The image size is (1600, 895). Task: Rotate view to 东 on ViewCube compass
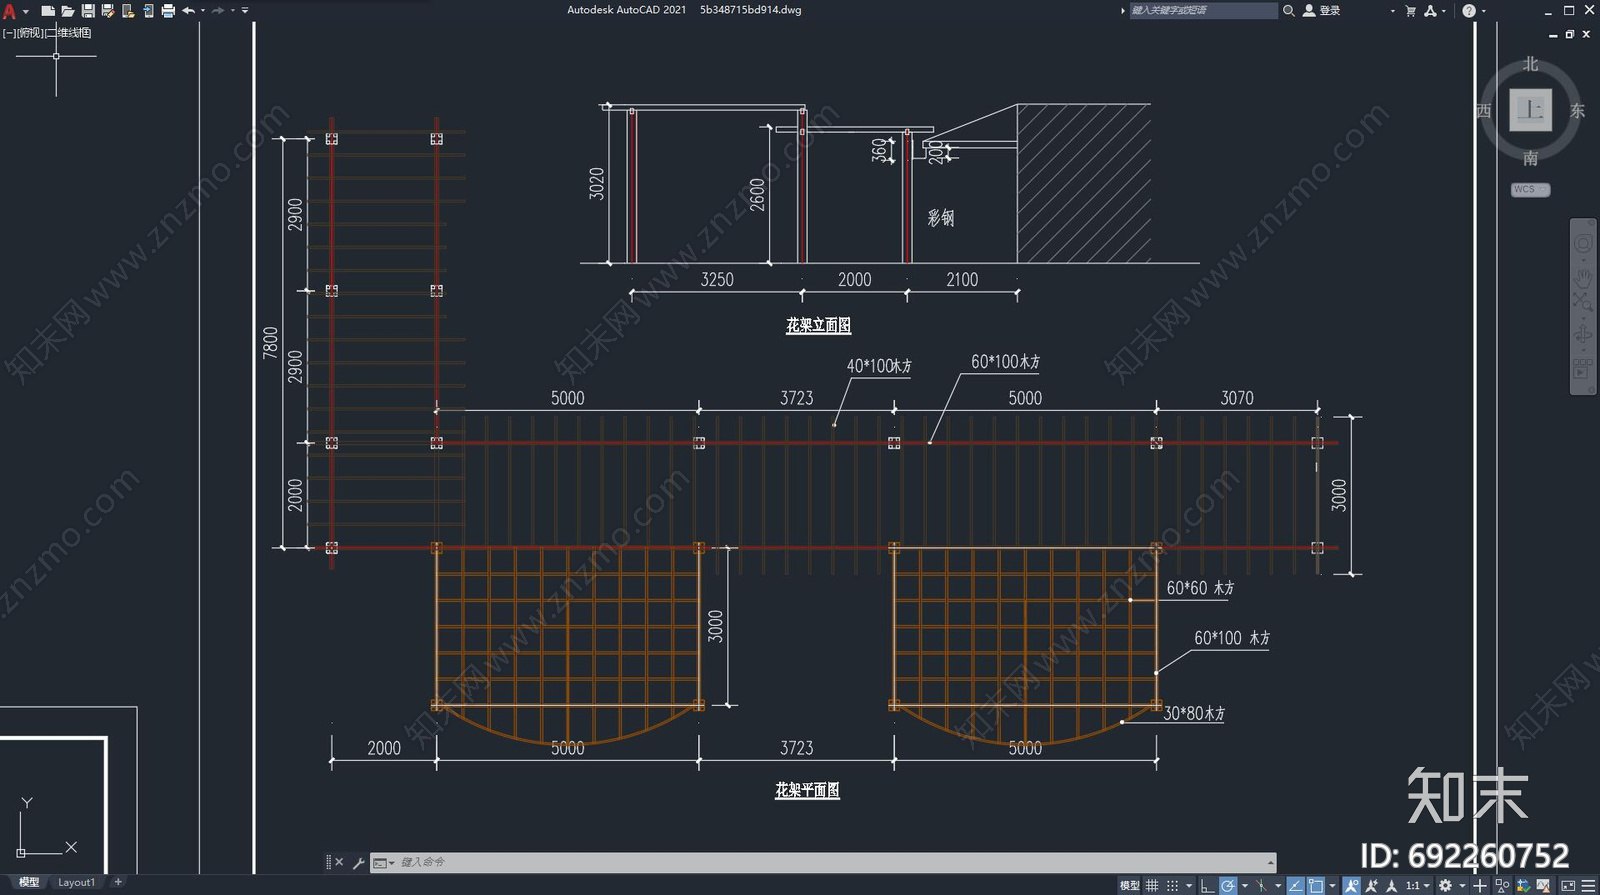[1577, 111]
